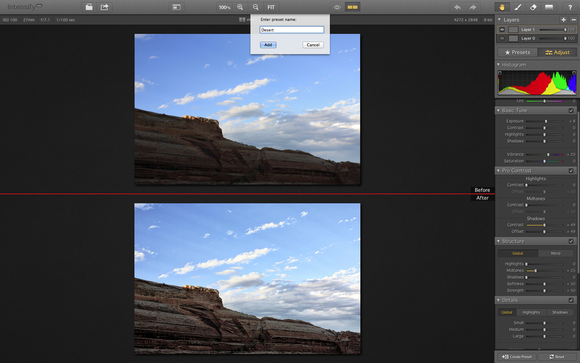Click the zoom in magnifier icon
Image resolution: width=580 pixels, height=363 pixels.
coord(240,7)
